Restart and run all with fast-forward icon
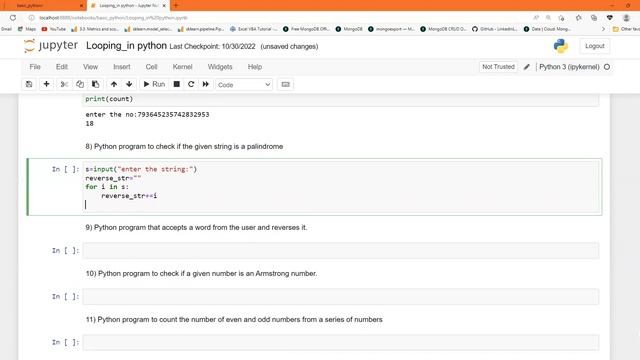 tap(206, 84)
